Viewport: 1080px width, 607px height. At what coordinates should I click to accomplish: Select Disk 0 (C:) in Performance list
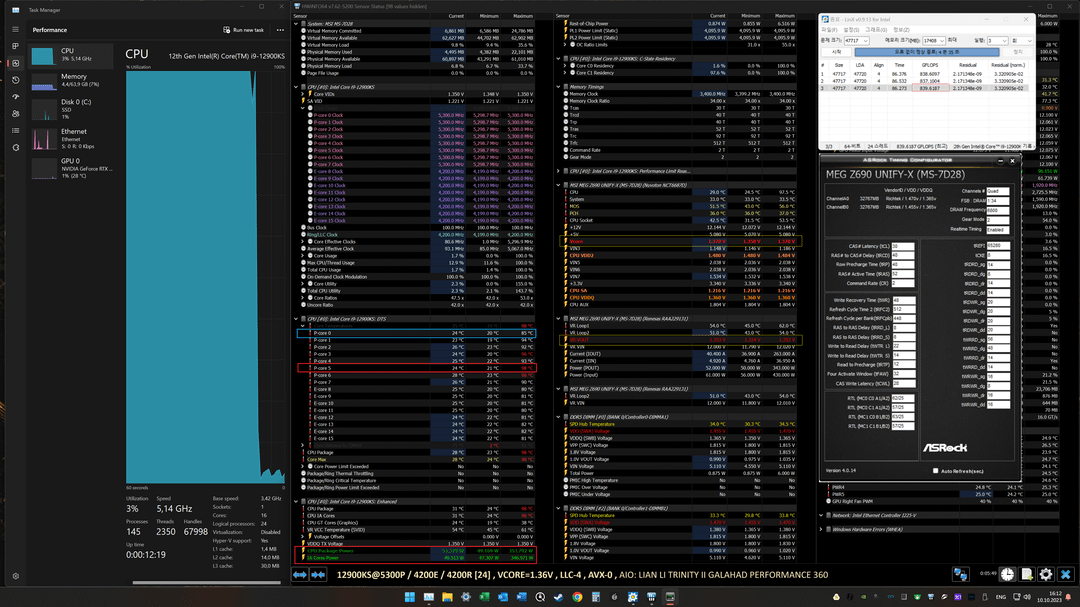tap(71, 109)
